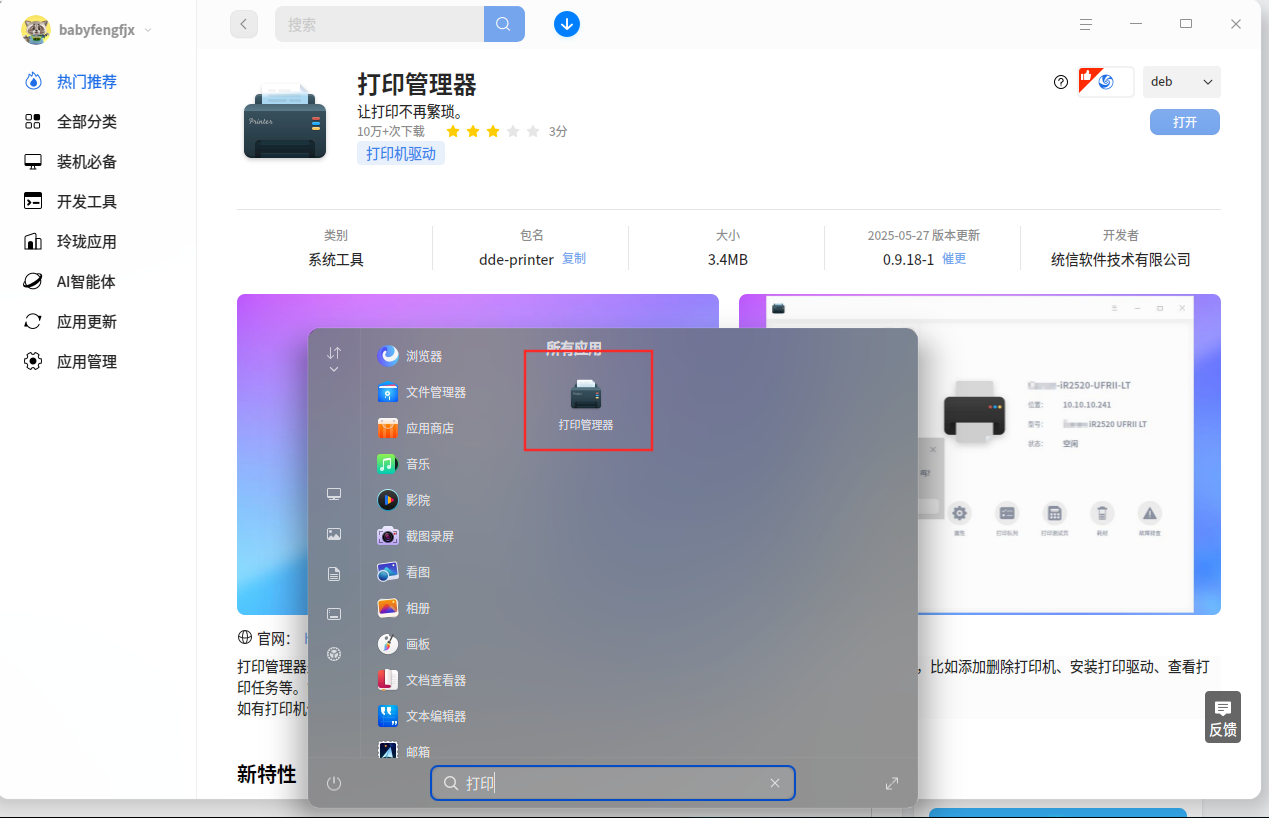Focus the store 搜索 input field
This screenshot has width=1269, height=818.
pyautogui.click(x=379, y=24)
